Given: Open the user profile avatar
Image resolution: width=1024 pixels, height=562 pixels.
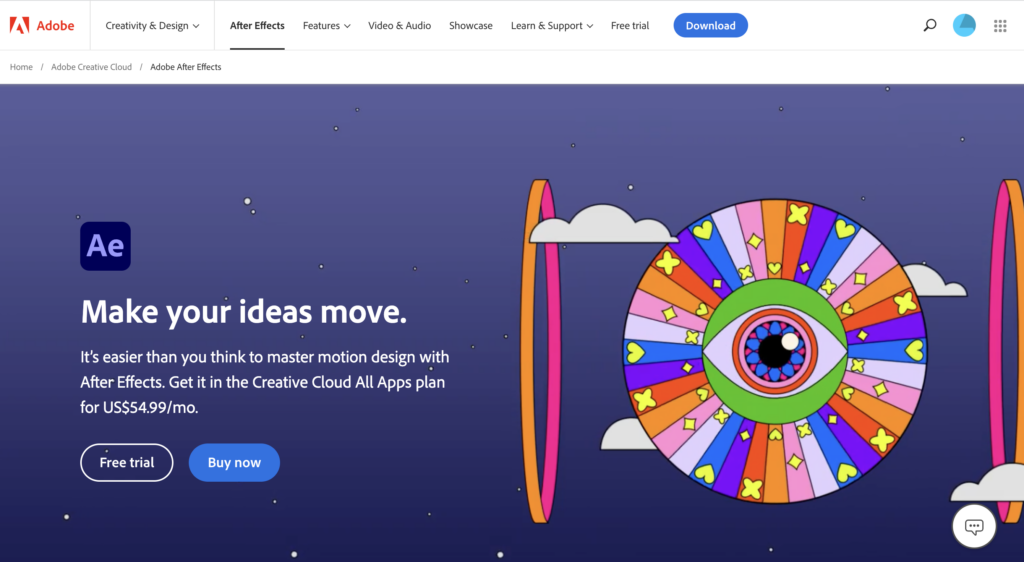Looking at the screenshot, I should pyautogui.click(x=964, y=25).
